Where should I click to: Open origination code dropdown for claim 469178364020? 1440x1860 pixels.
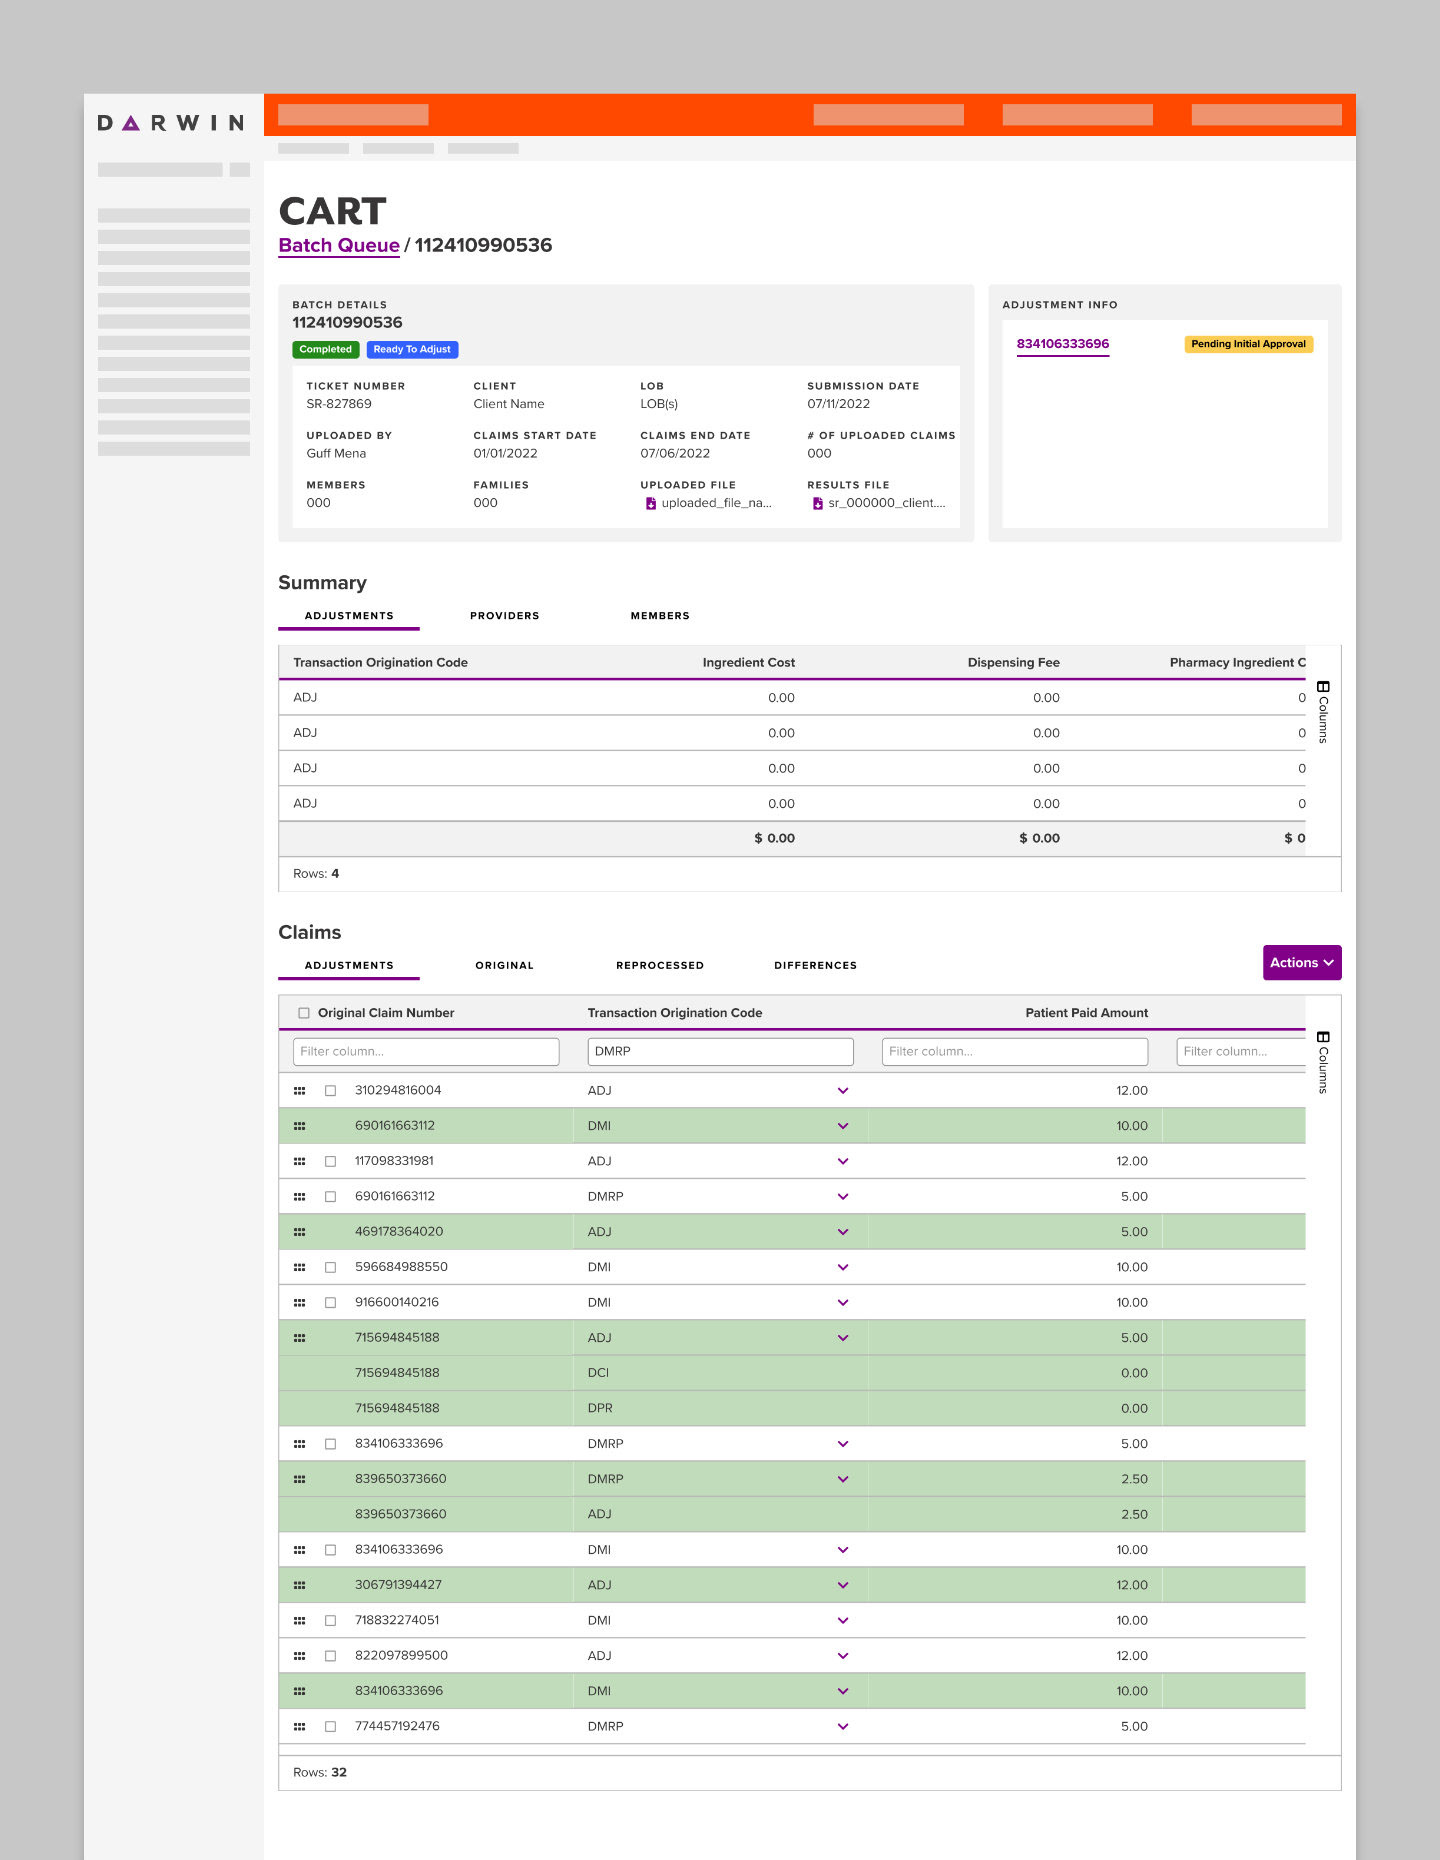tap(843, 1232)
